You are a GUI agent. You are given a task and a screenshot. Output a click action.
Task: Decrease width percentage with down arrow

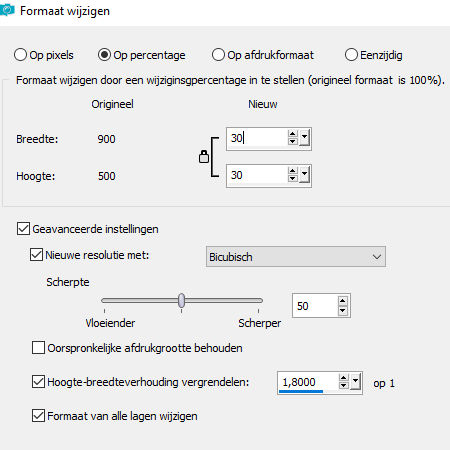[x=293, y=141]
